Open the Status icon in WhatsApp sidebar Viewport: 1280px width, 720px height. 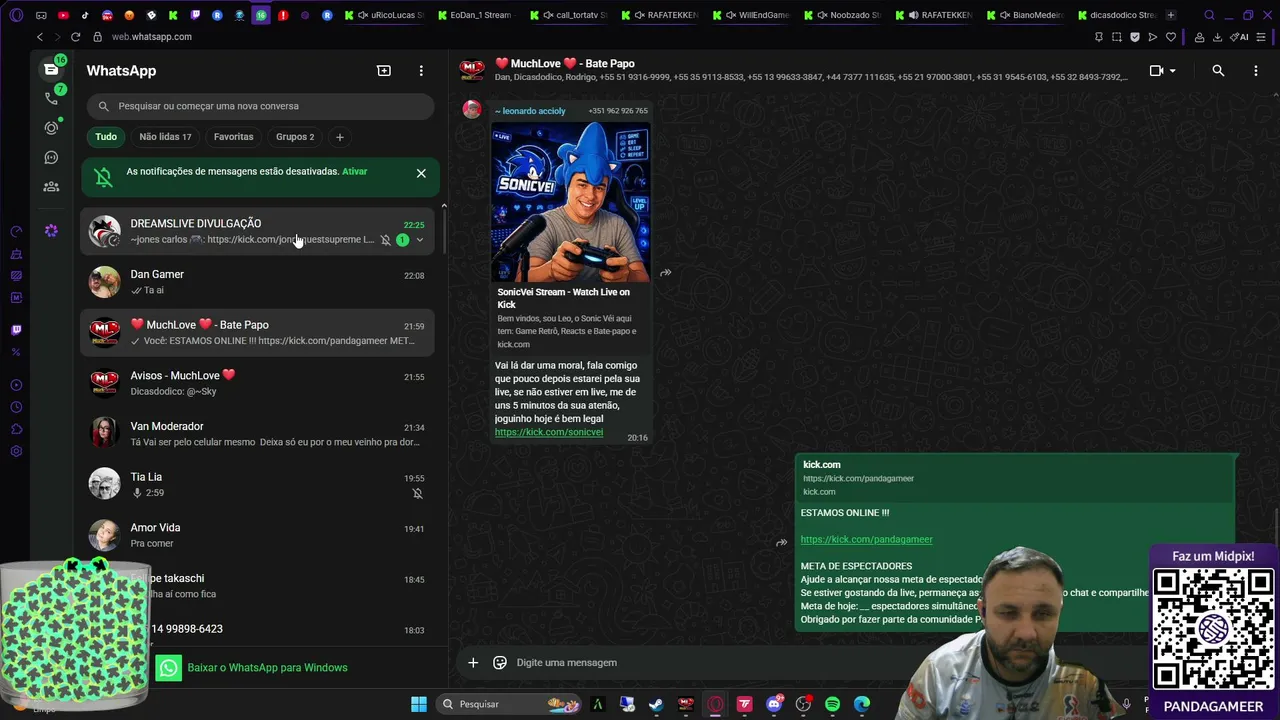click(51, 128)
